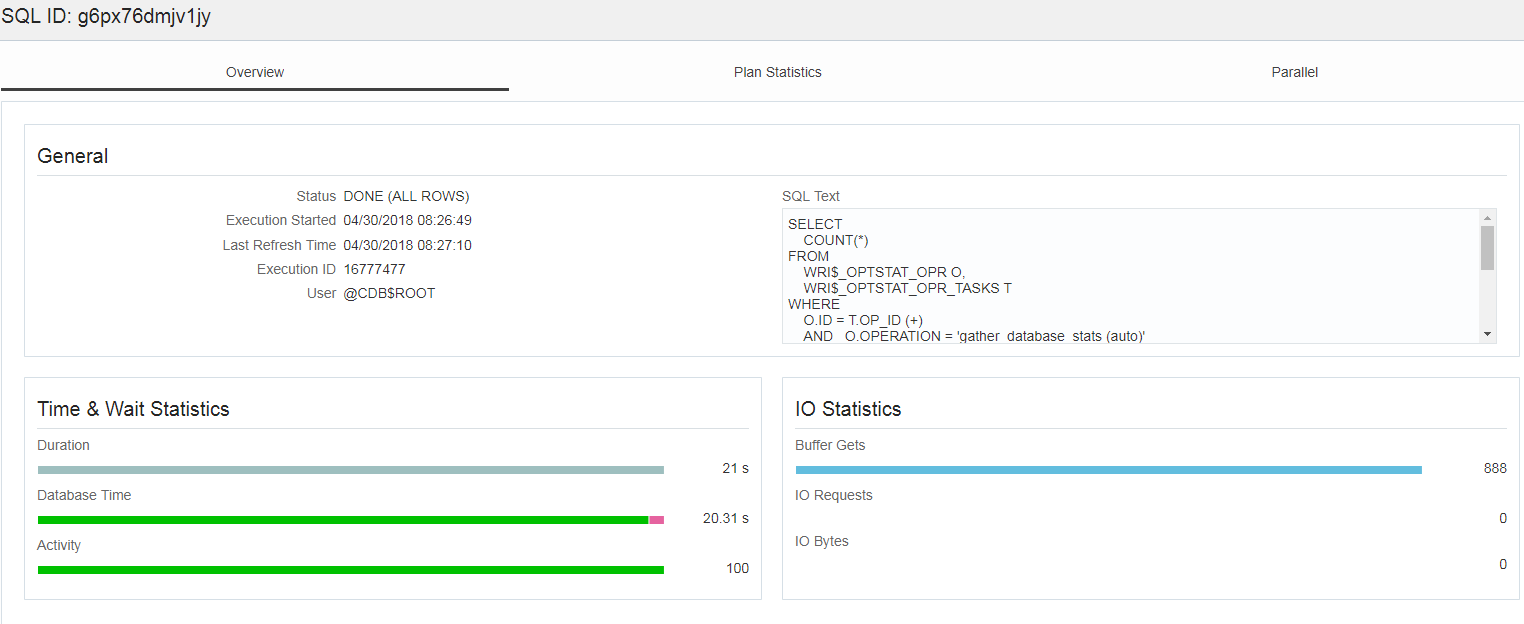The width and height of the screenshot is (1524, 624).
Task: Click the SQL Text label
Action: click(811, 196)
